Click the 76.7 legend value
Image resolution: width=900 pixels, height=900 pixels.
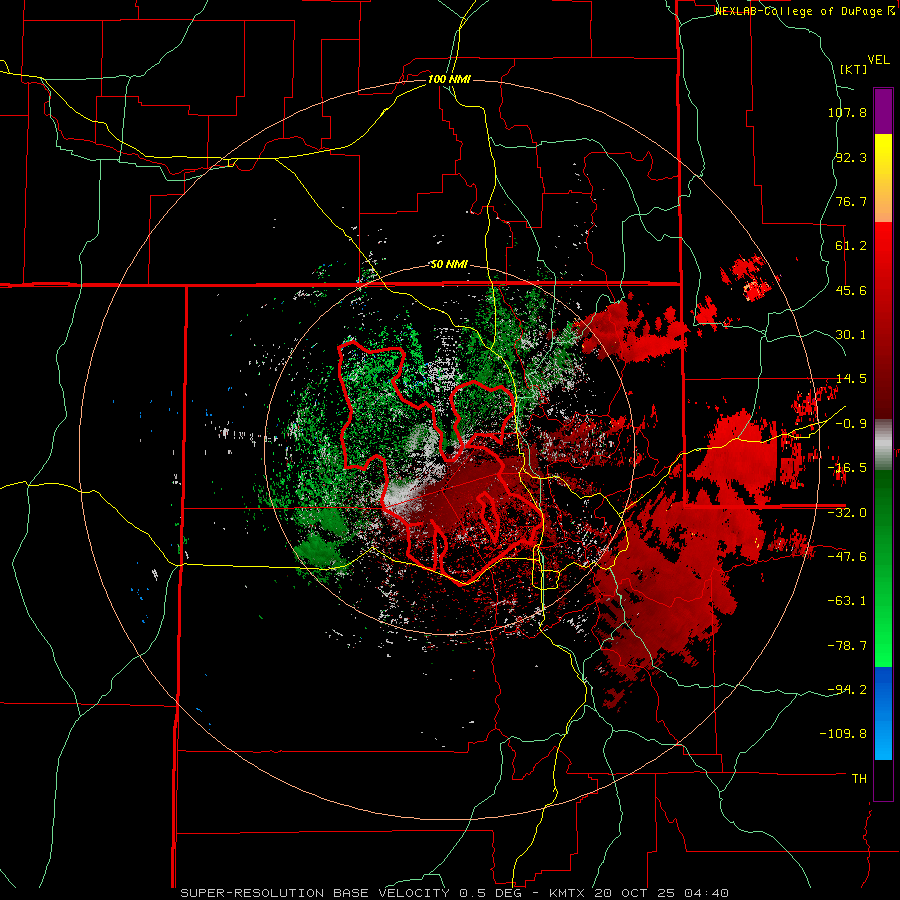point(851,201)
